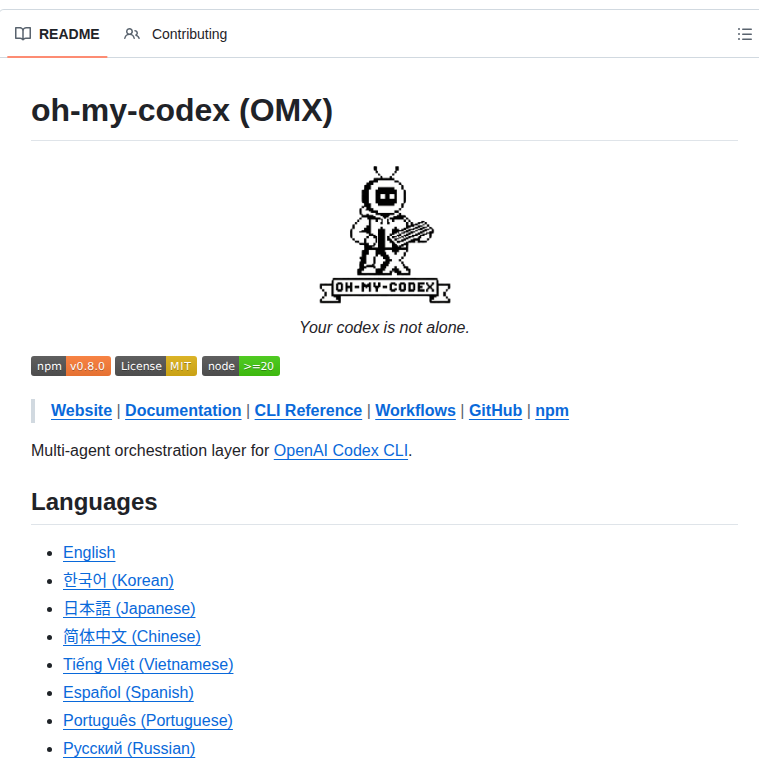The width and height of the screenshot is (759, 759).
Task: Open the Русский (Russian) language link
Action: pyautogui.click(x=129, y=749)
